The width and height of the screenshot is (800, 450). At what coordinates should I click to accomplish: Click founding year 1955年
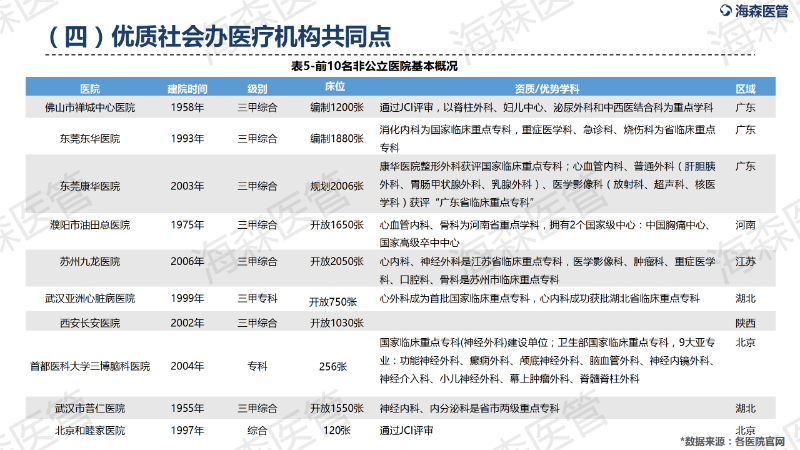187,408
